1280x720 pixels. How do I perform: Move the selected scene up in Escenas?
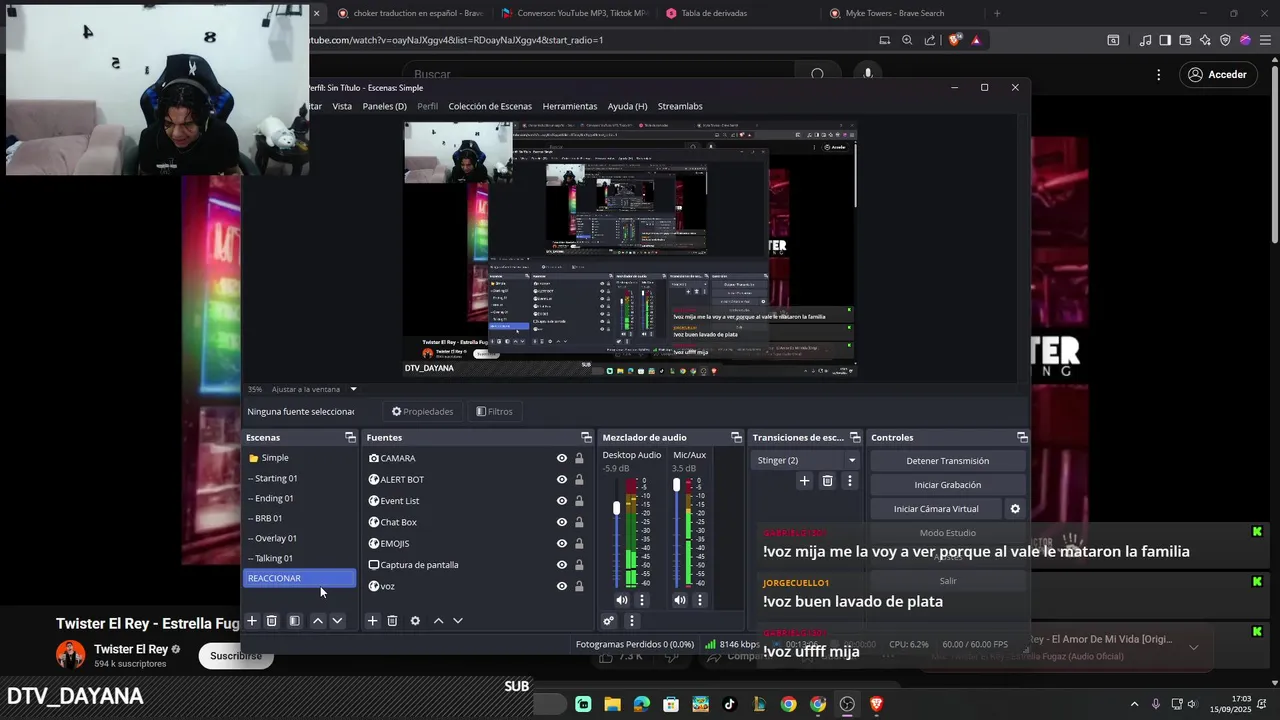click(x=318, y=621)
